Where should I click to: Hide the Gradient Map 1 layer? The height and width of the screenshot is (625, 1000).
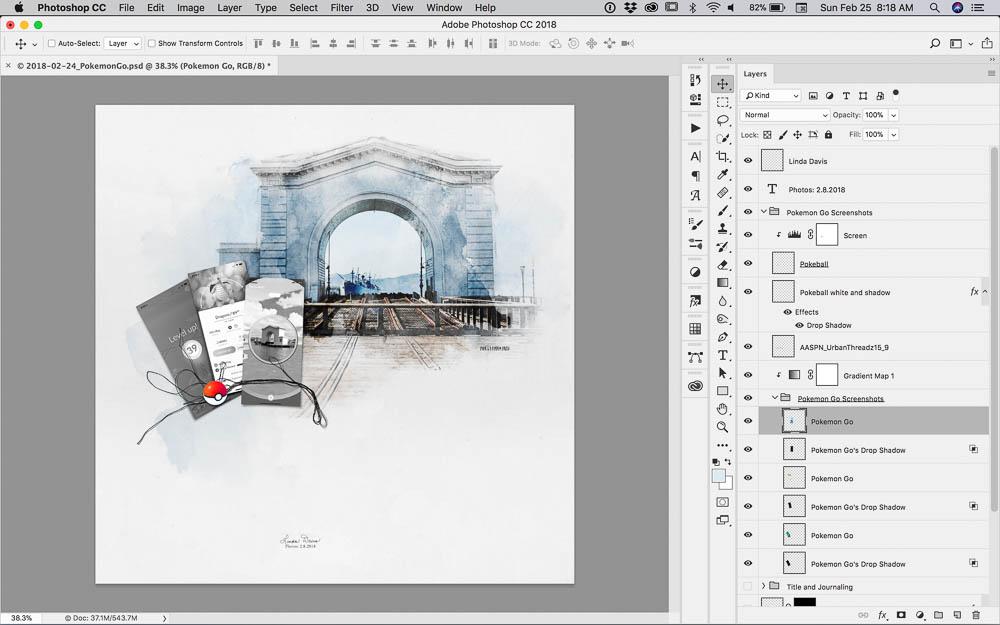click(x=748, y=375)
